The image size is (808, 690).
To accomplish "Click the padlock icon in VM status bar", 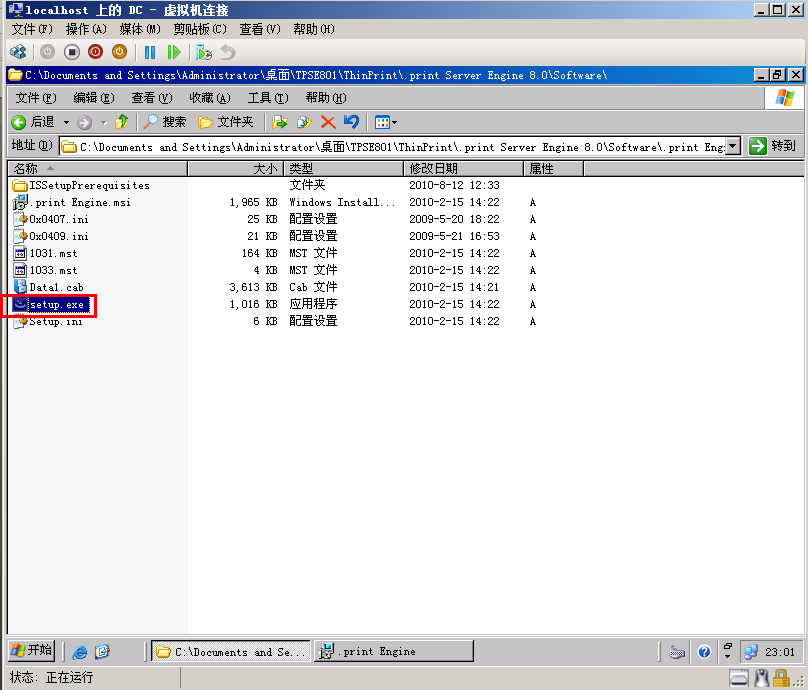I will click(x=782, y=678).
